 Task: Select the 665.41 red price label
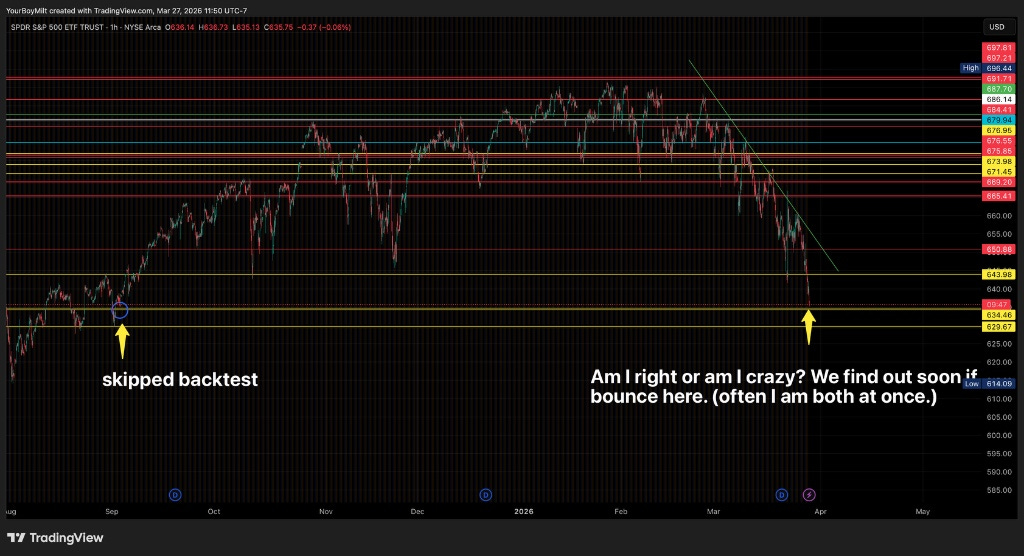(999, 196)
